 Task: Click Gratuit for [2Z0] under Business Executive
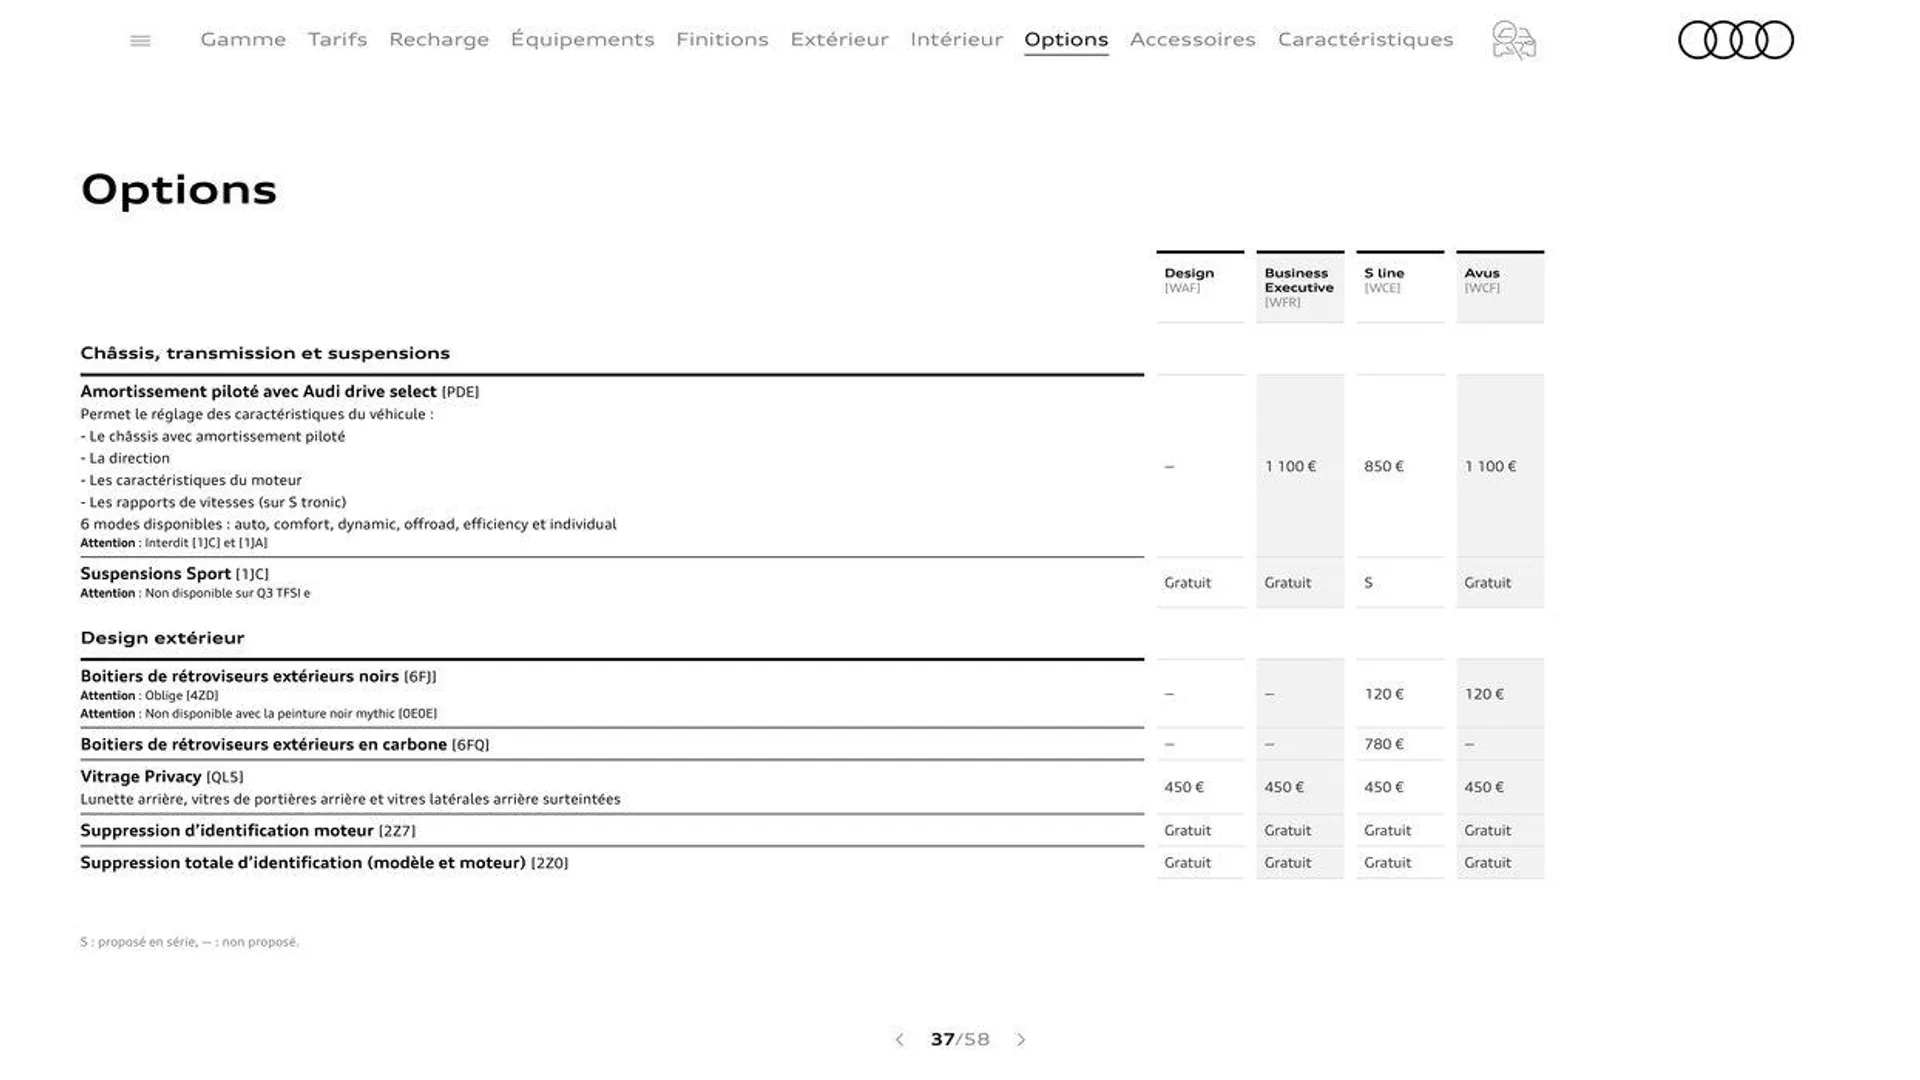(1287, 862)
